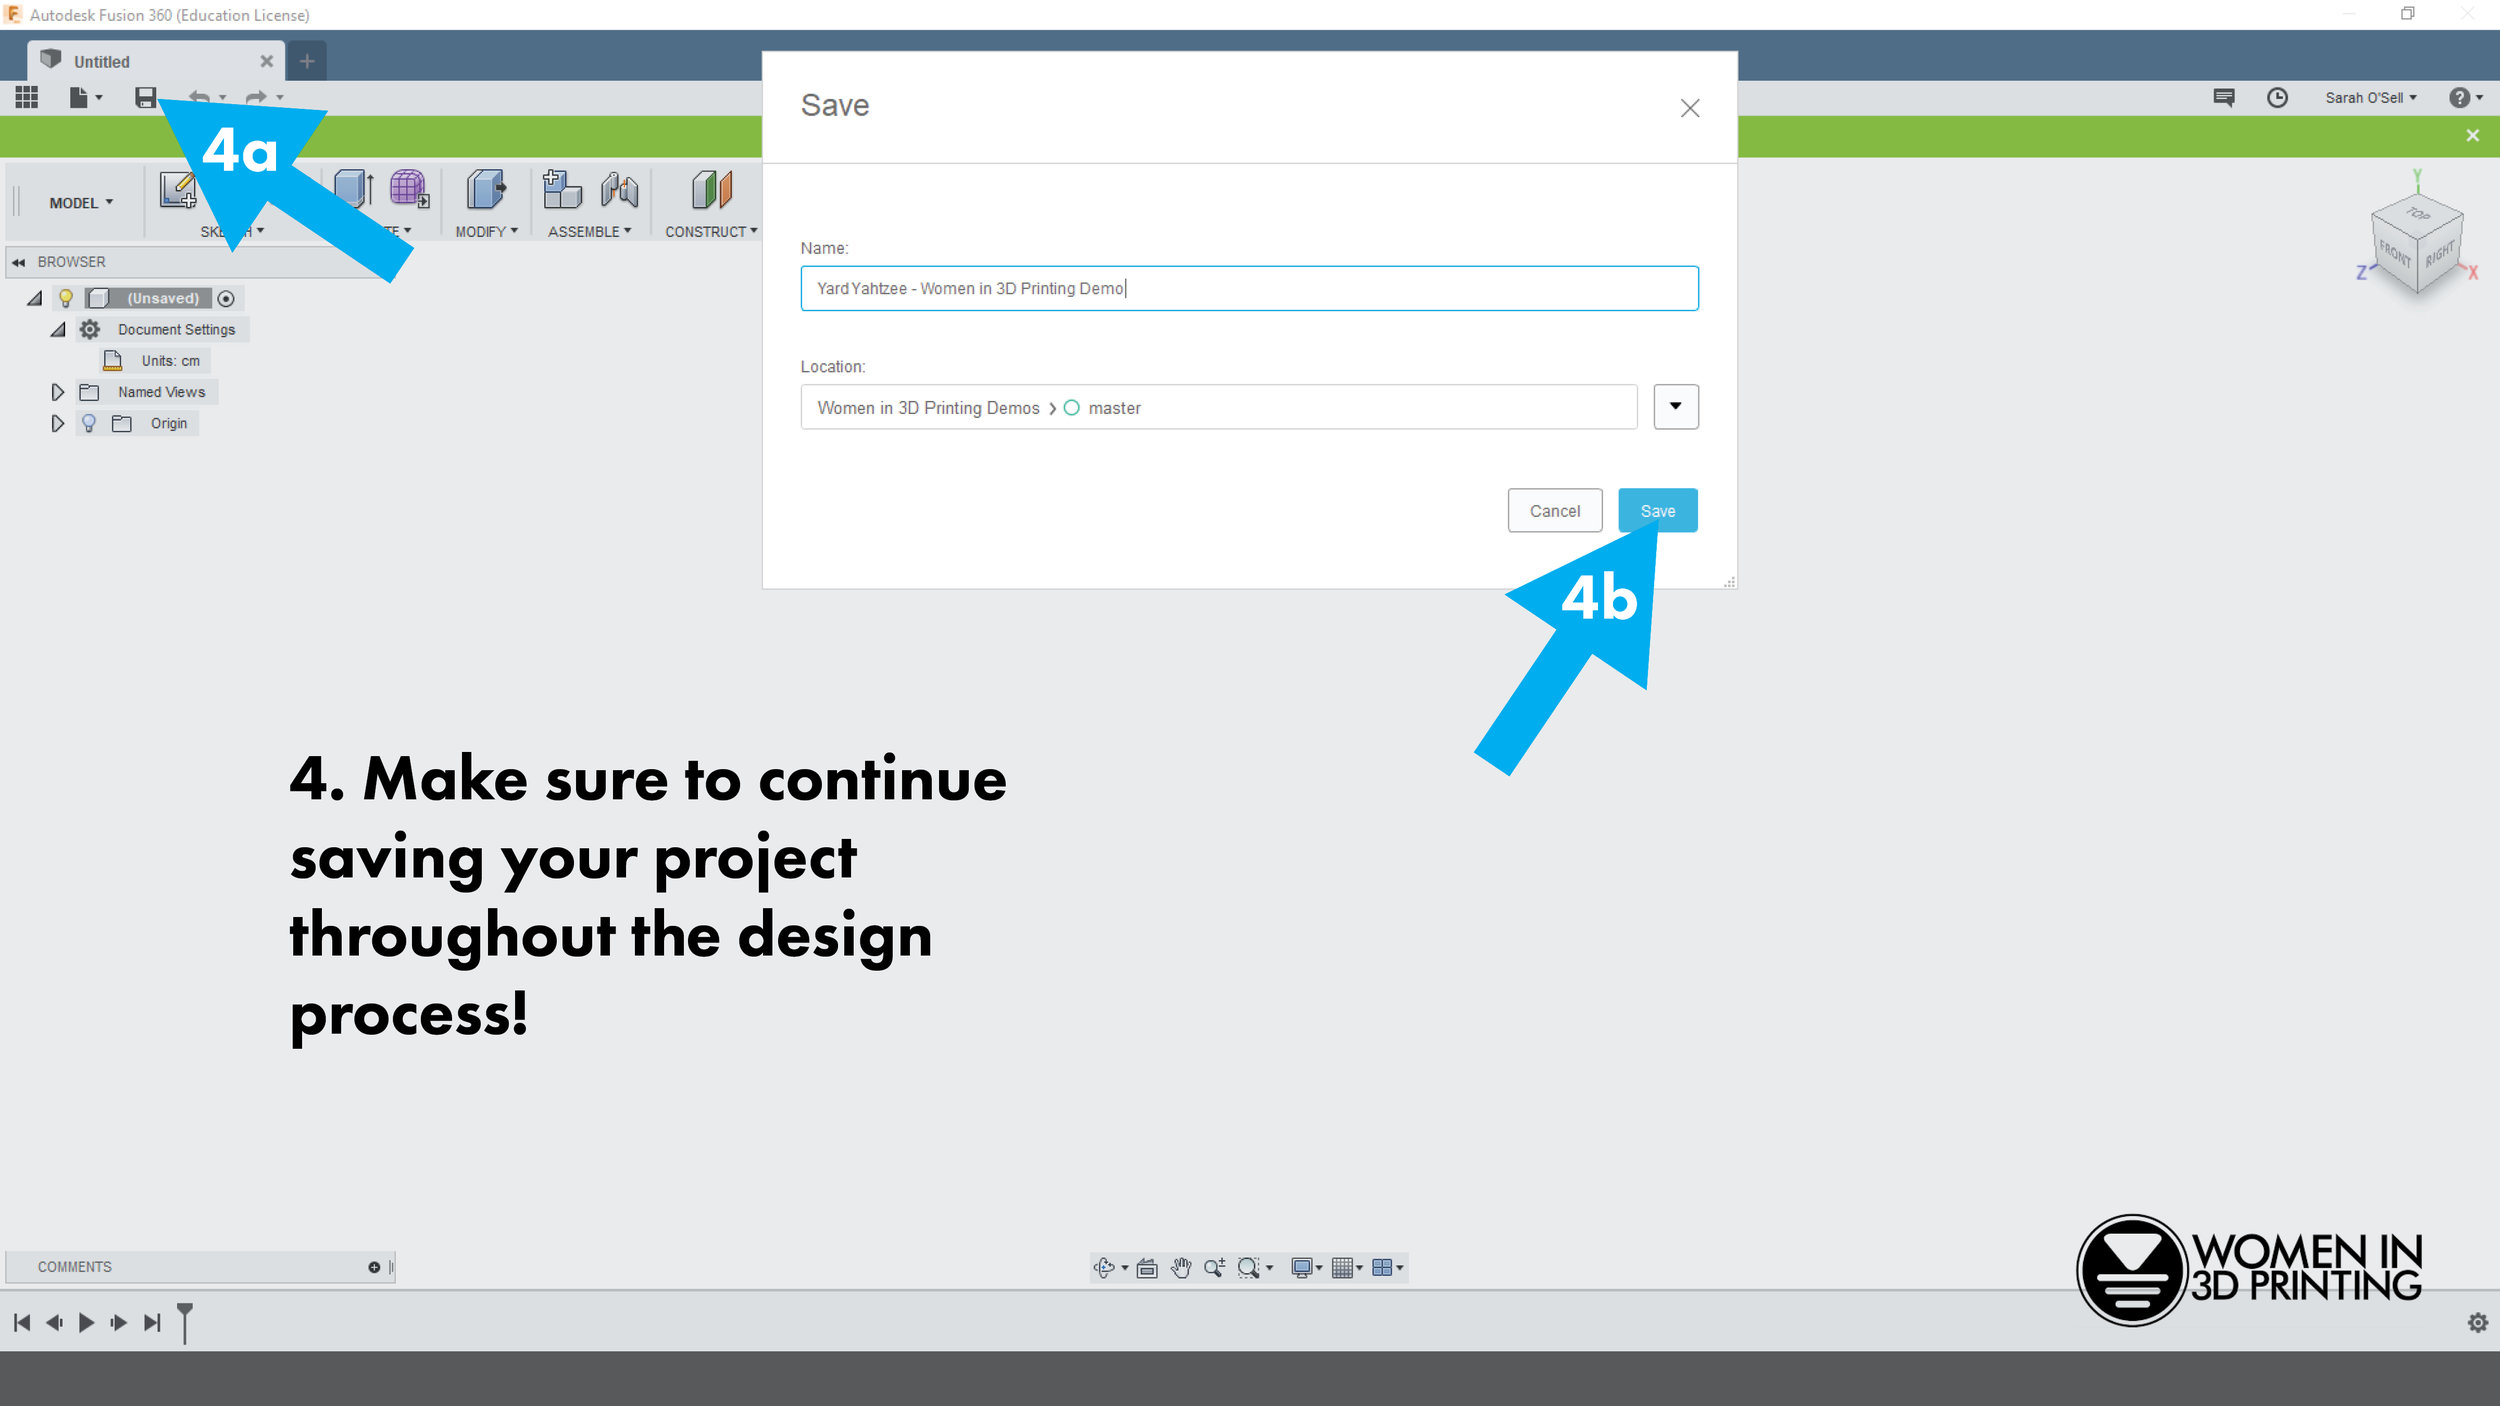
Task: Close the Save dialog with X
Action: (1689, 108)
